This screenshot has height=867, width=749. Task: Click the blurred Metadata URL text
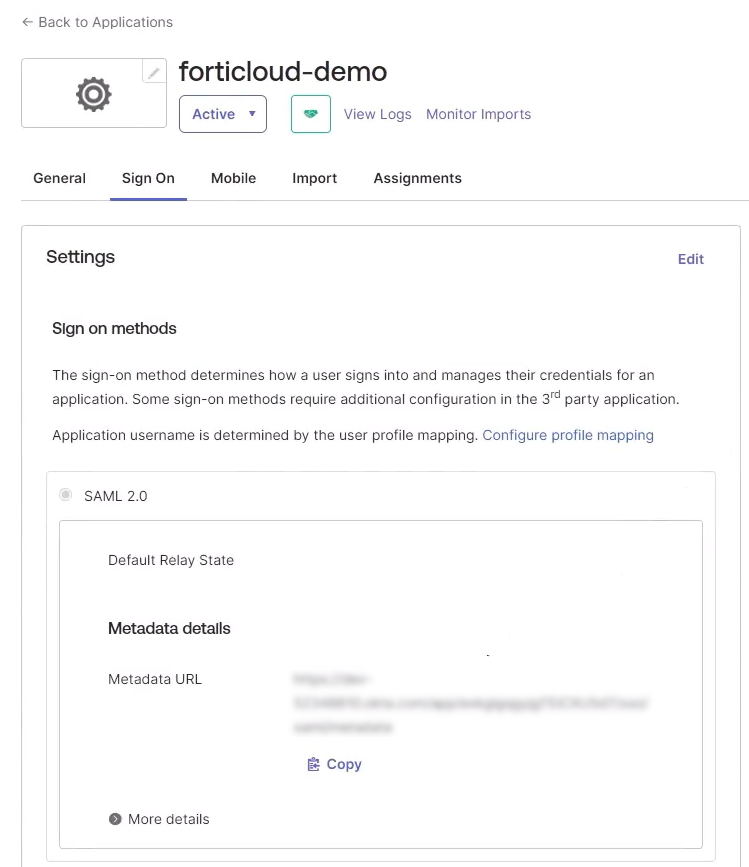coord(470,703)
